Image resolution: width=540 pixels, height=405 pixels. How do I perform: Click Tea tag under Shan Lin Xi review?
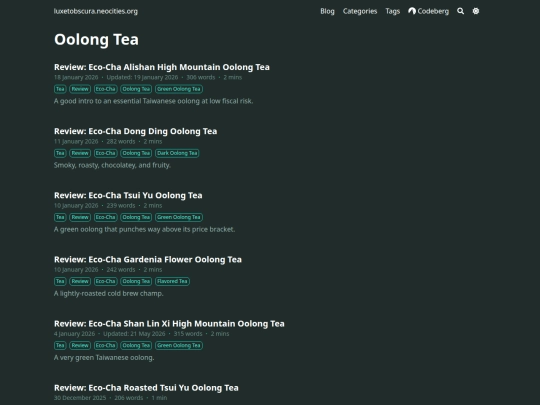60,345
